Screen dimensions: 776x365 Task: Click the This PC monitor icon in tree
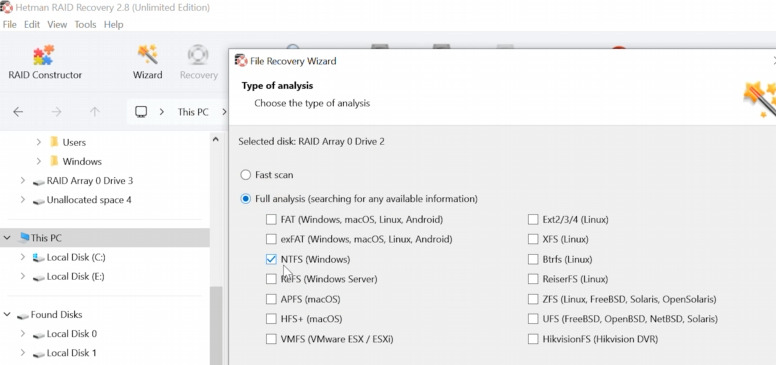pyautogui.click(x=24, y=238)
